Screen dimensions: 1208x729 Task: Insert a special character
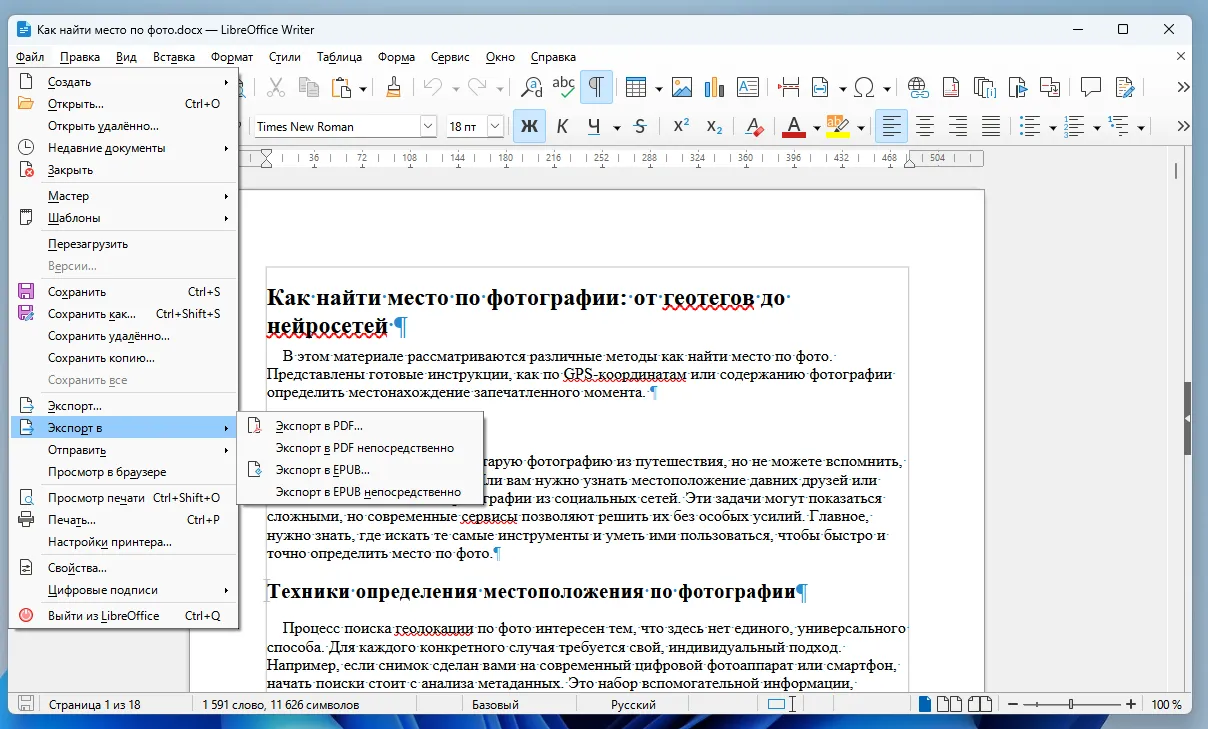click(x=866, y=87)
